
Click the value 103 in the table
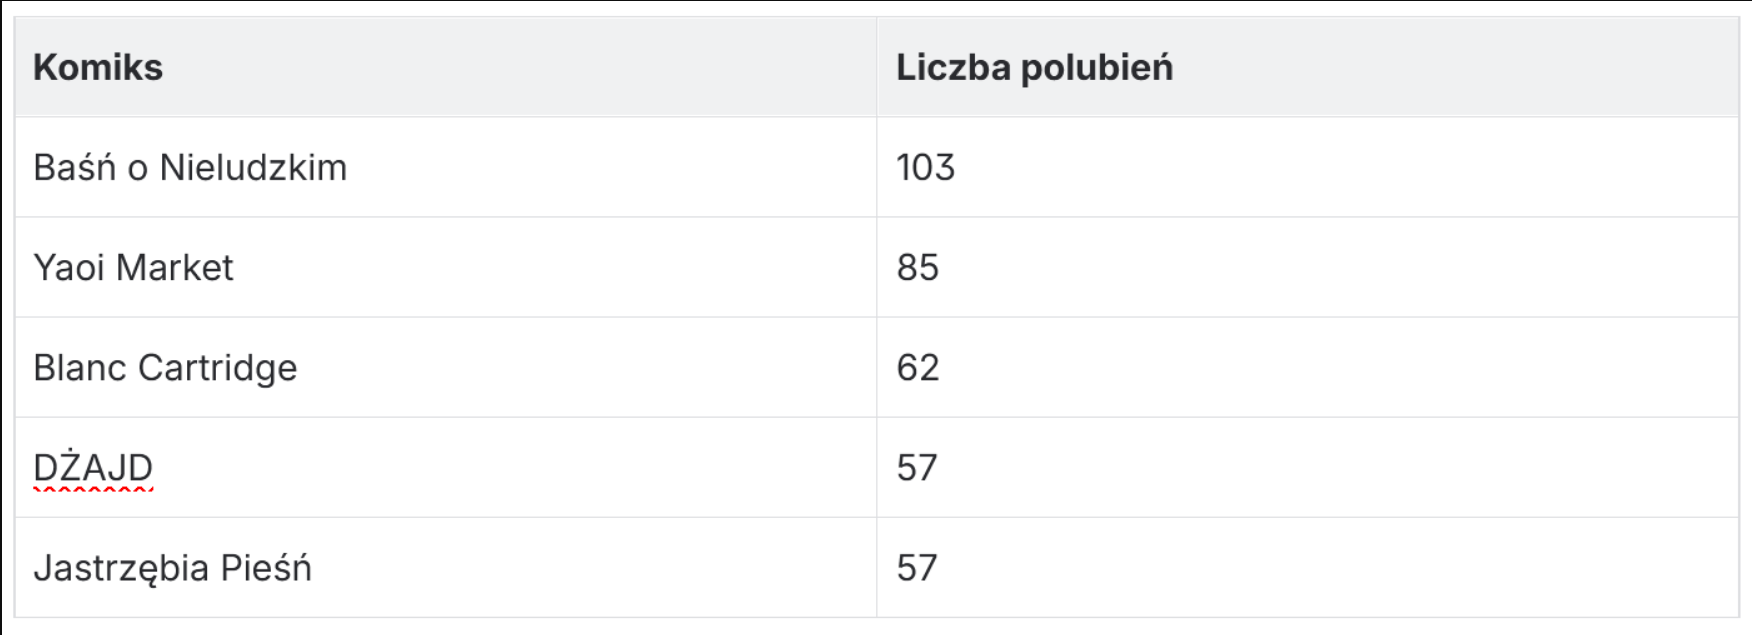coord(925,167)
